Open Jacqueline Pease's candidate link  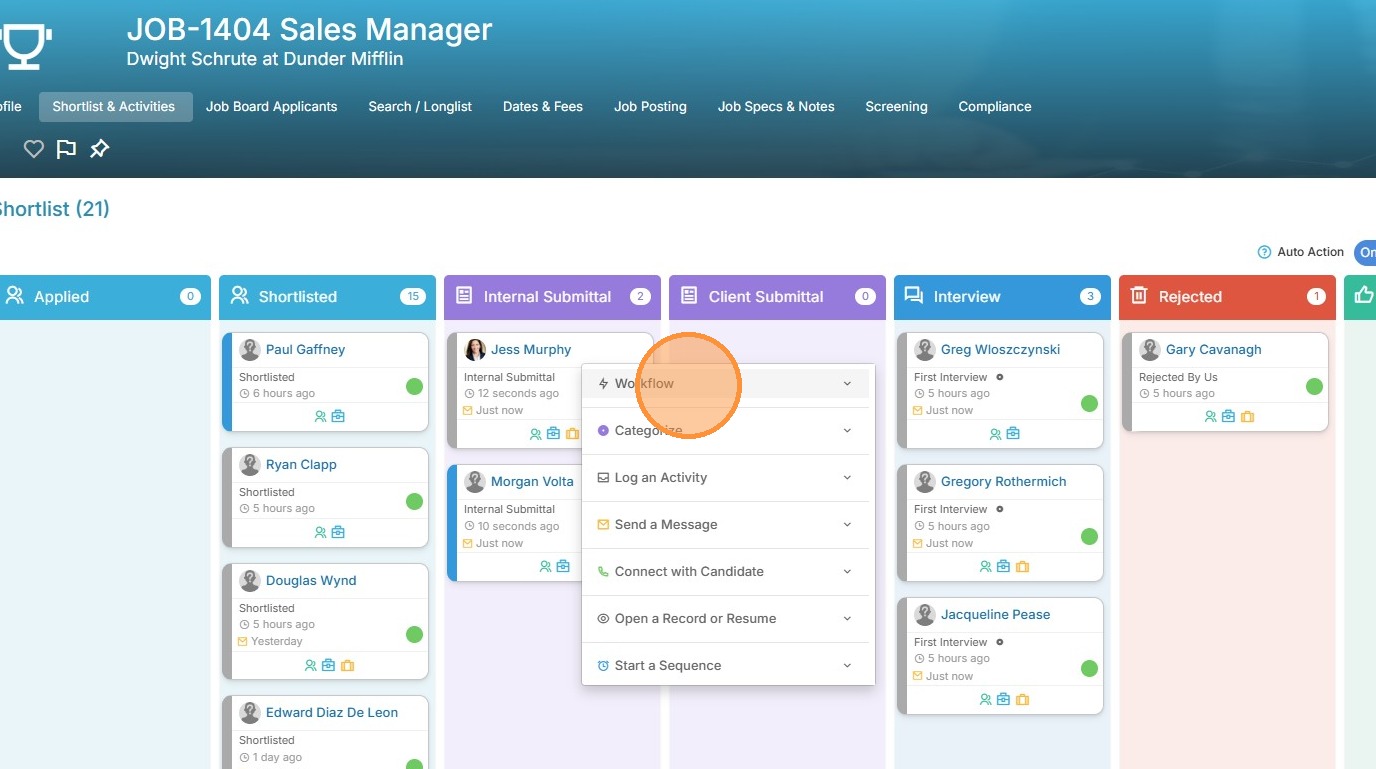[996, 615]
